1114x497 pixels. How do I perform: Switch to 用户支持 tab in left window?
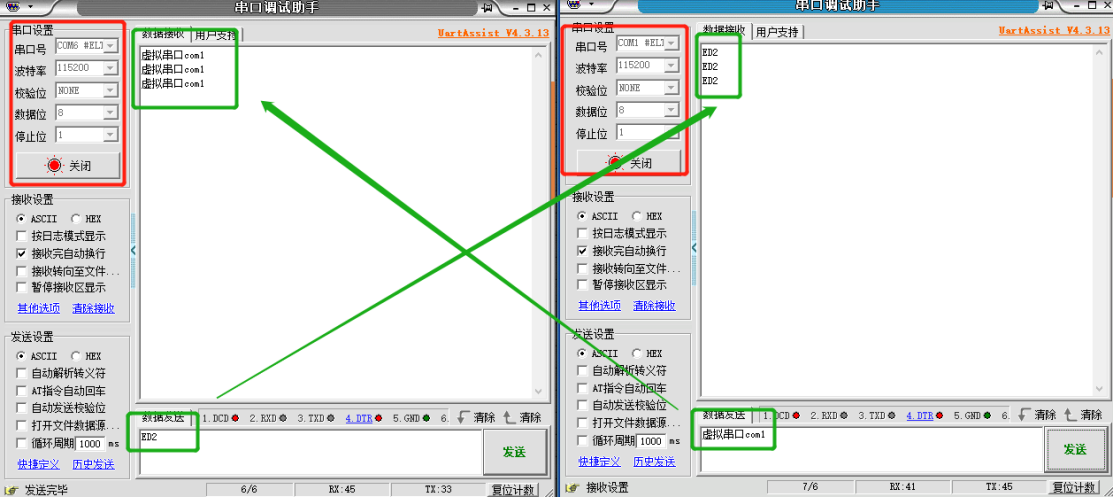pyautogui.click(x=216, y=34)
